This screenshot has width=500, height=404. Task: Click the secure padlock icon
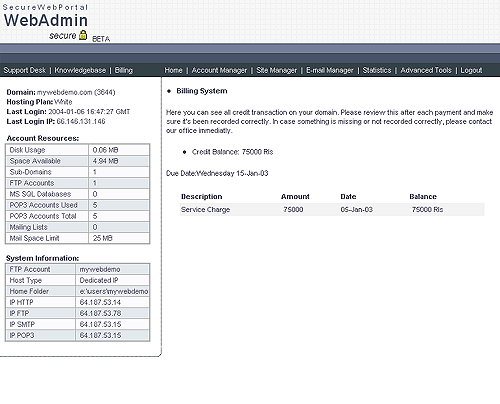coord(83,35)
